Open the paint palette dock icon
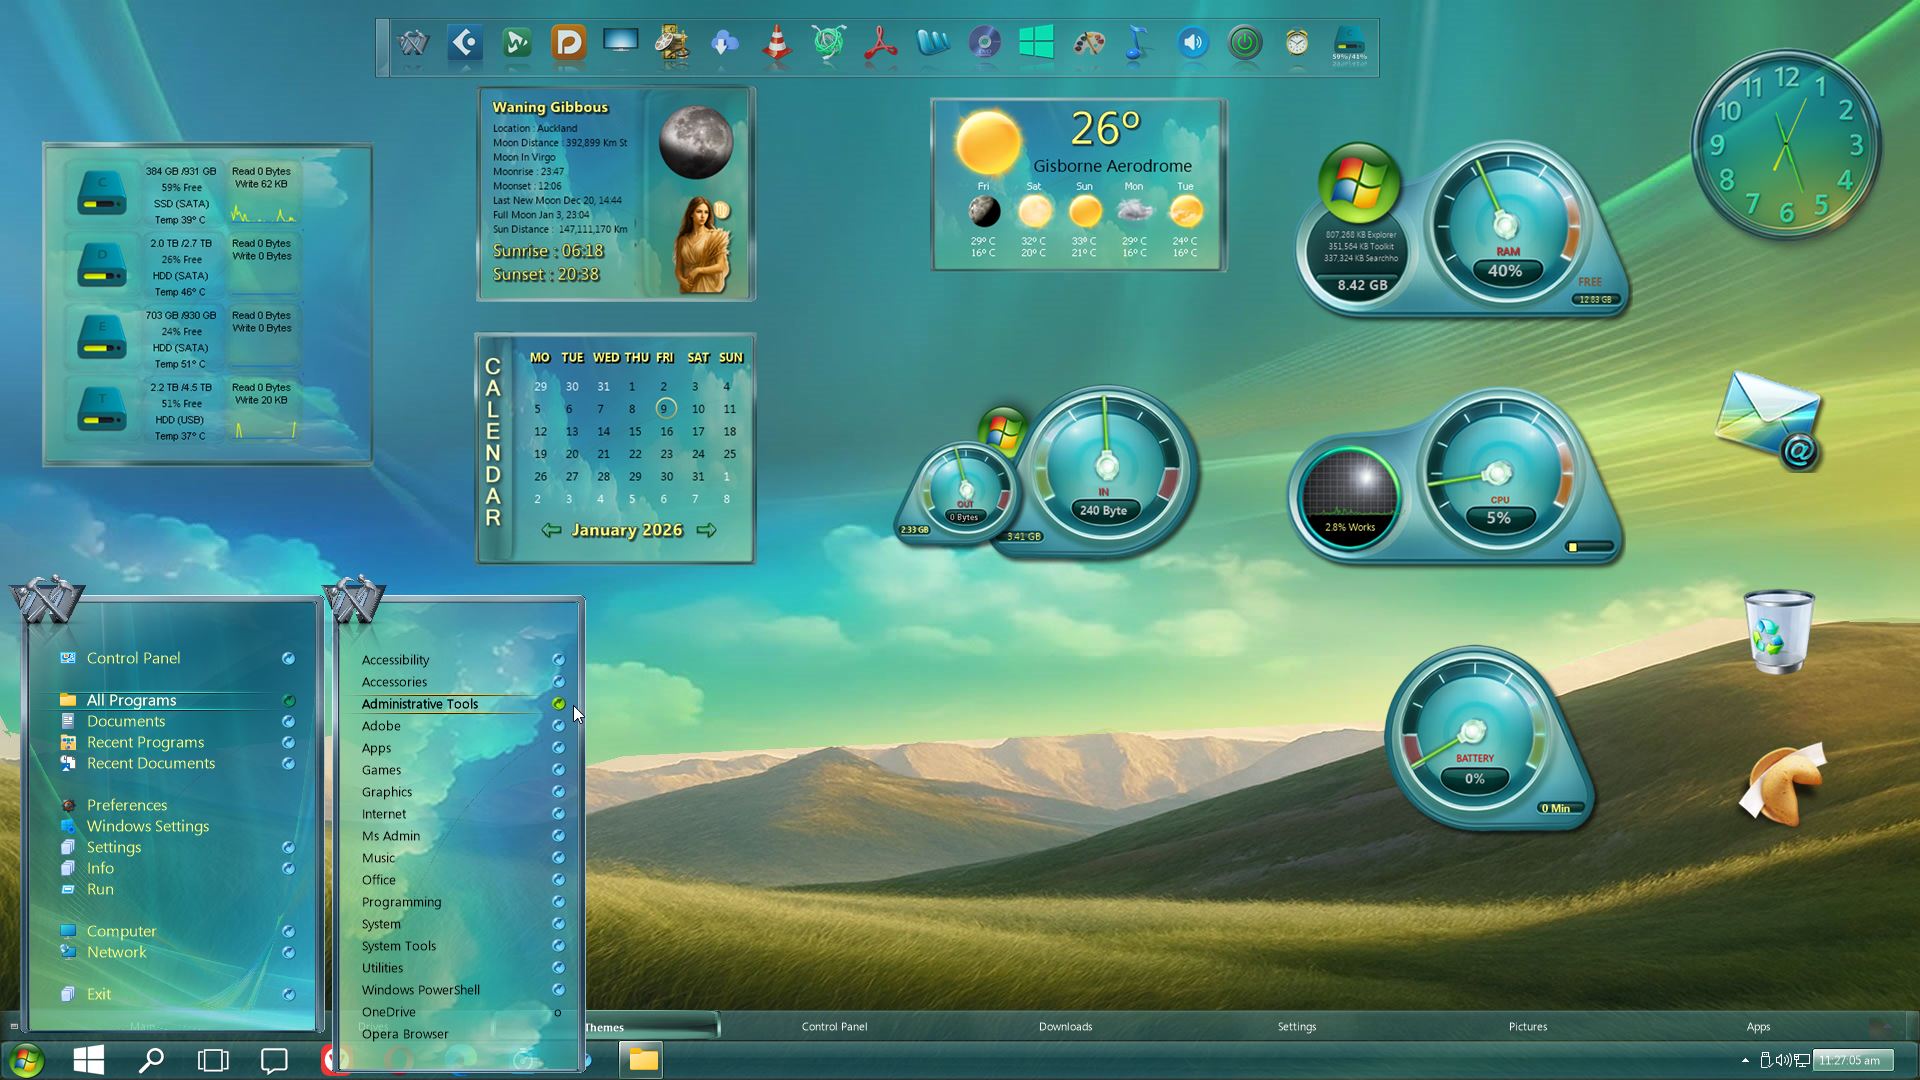This screenshot has width=1920, height=1080. [x=1088, y=44]
